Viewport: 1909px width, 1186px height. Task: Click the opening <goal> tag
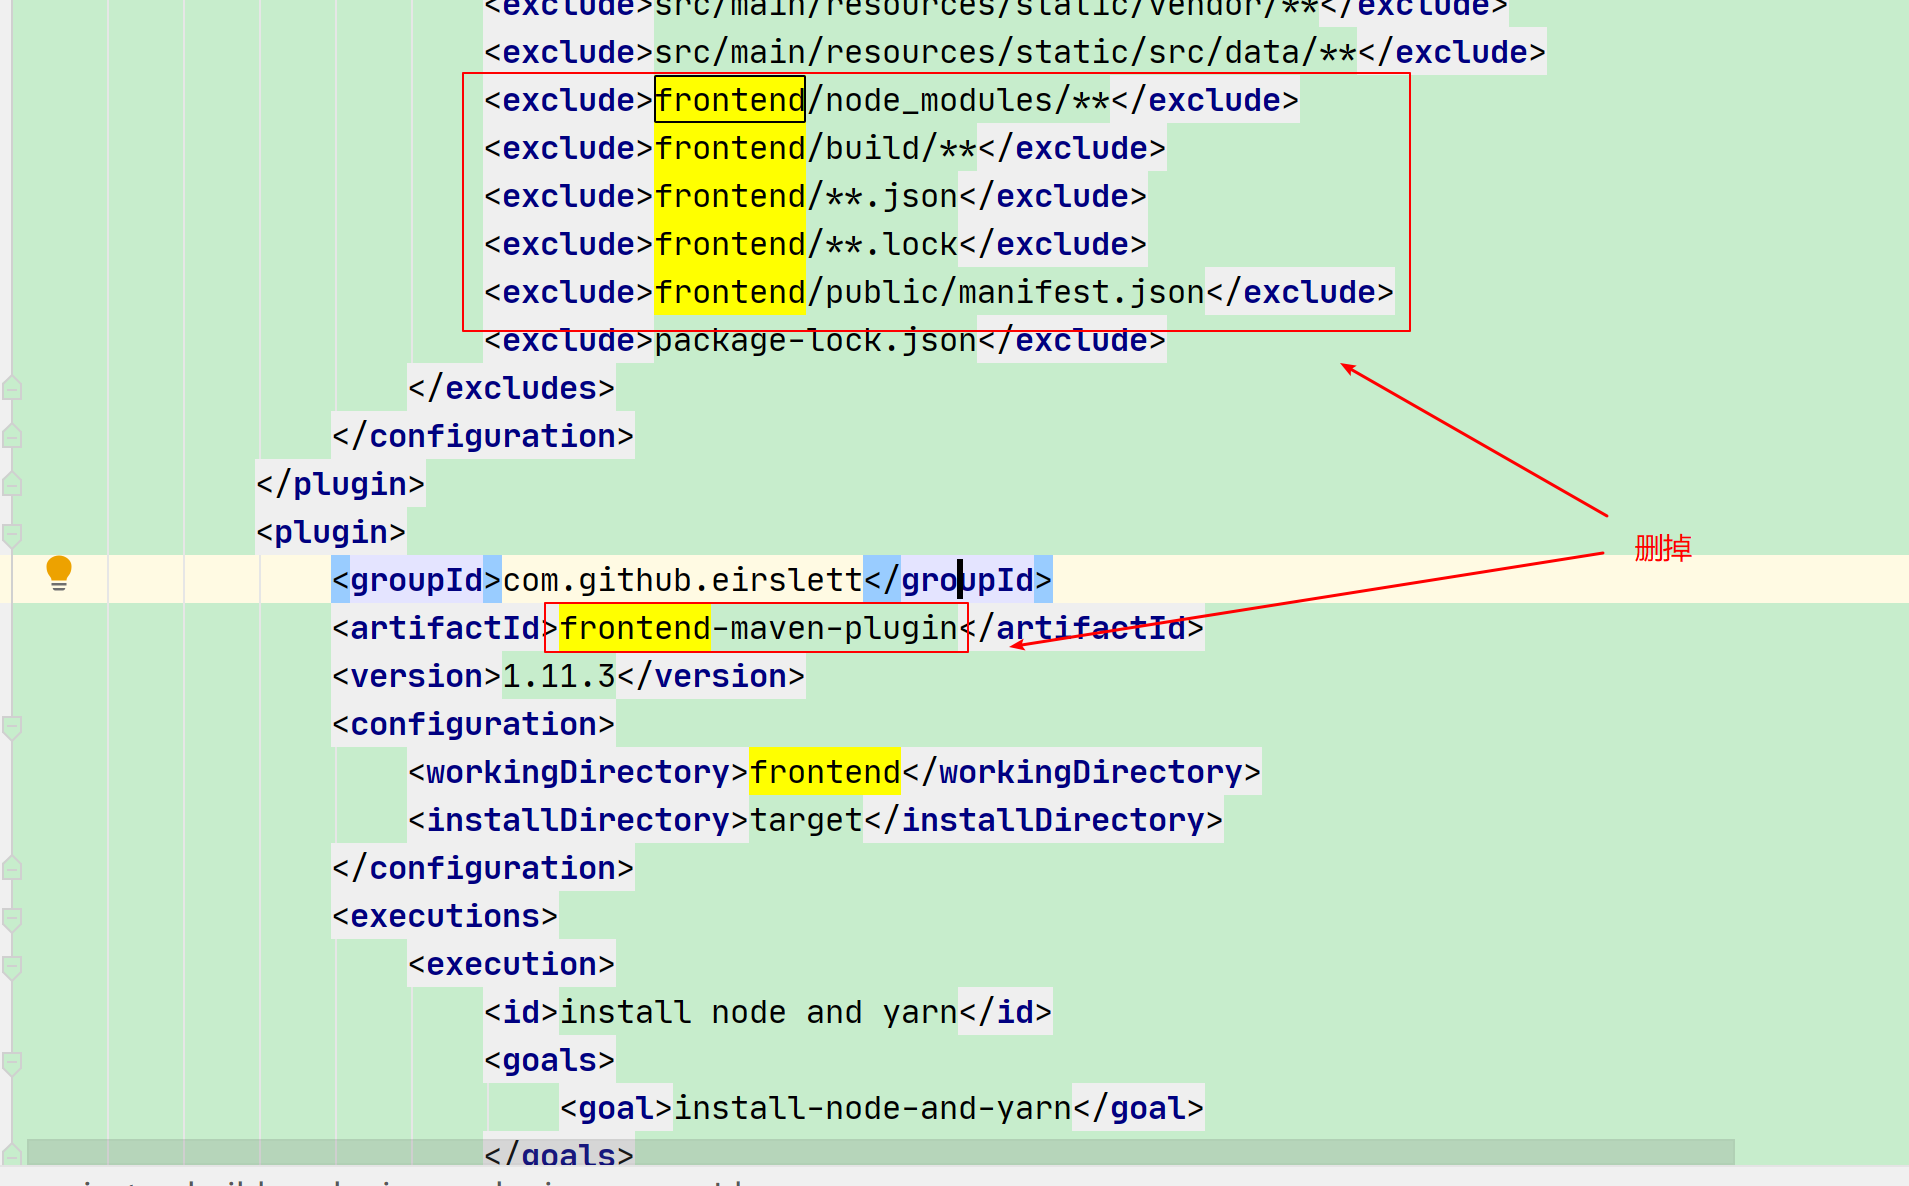[616, 1108]
